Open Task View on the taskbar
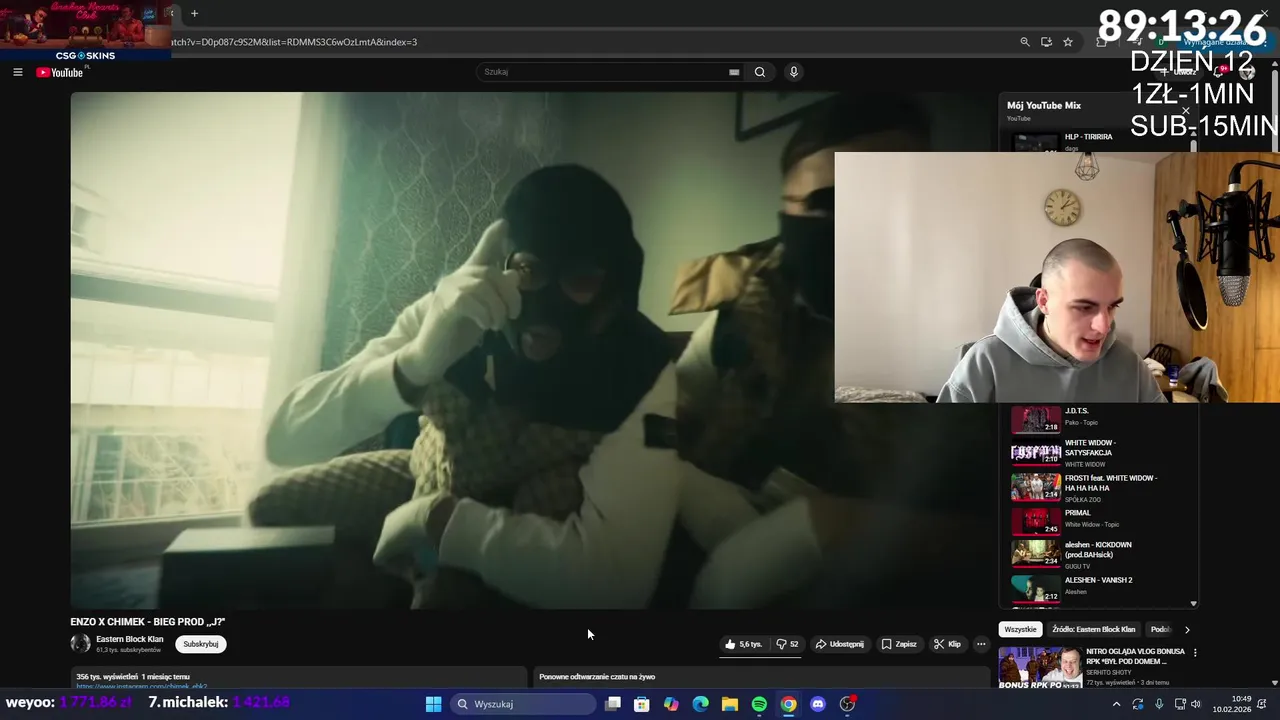Viewport: 1280px width, 720px height. pyautogui.click(x=613, y=704)
